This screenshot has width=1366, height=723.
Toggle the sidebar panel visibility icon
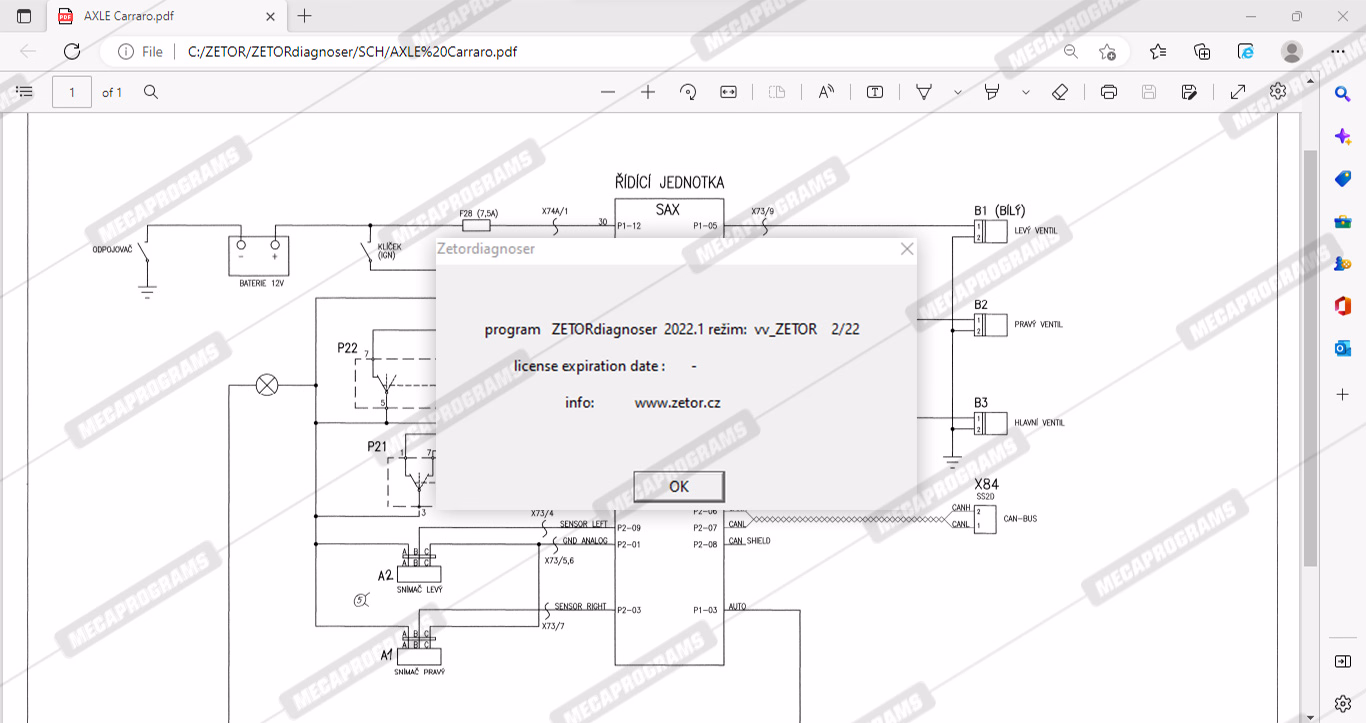click(1343, 662)
